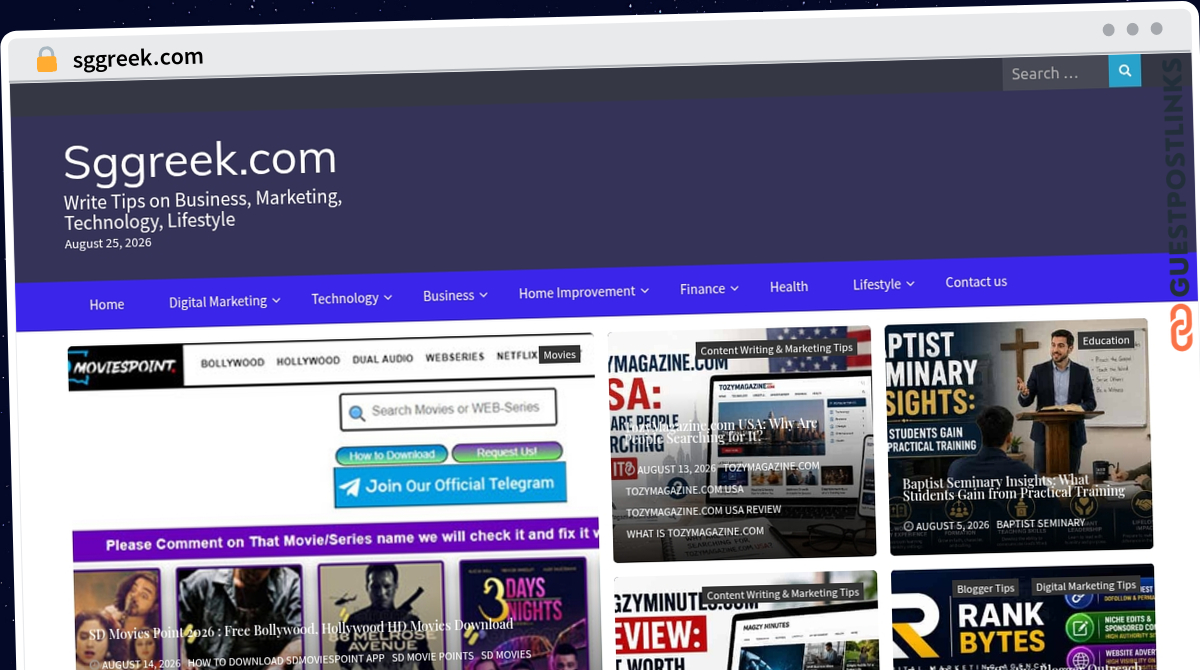Expand the Digital Marketing dropdown chevron

tap(276, 300)
